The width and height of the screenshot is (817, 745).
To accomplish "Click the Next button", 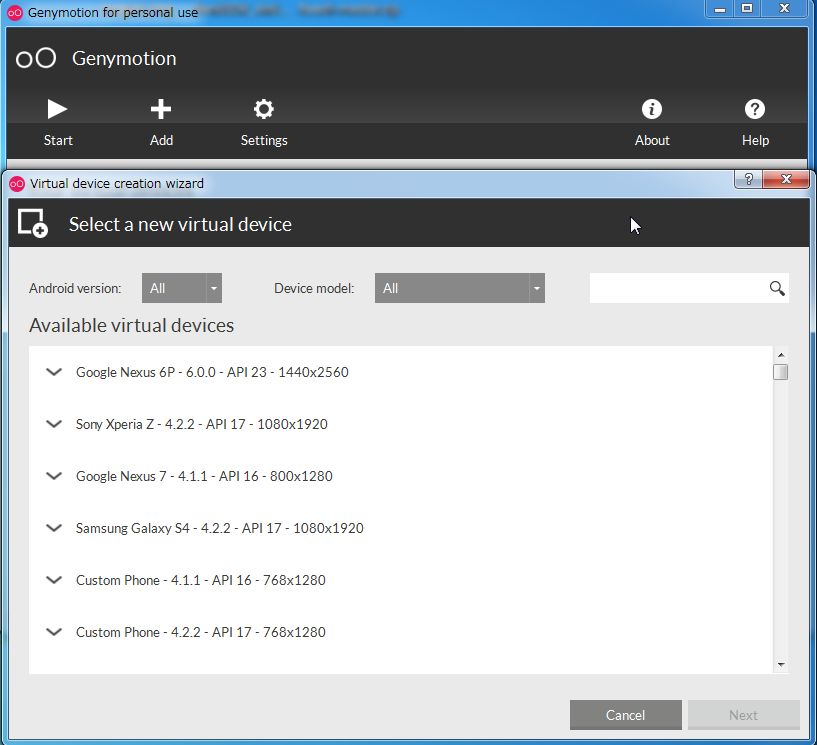I will click(x=743, y=715).
